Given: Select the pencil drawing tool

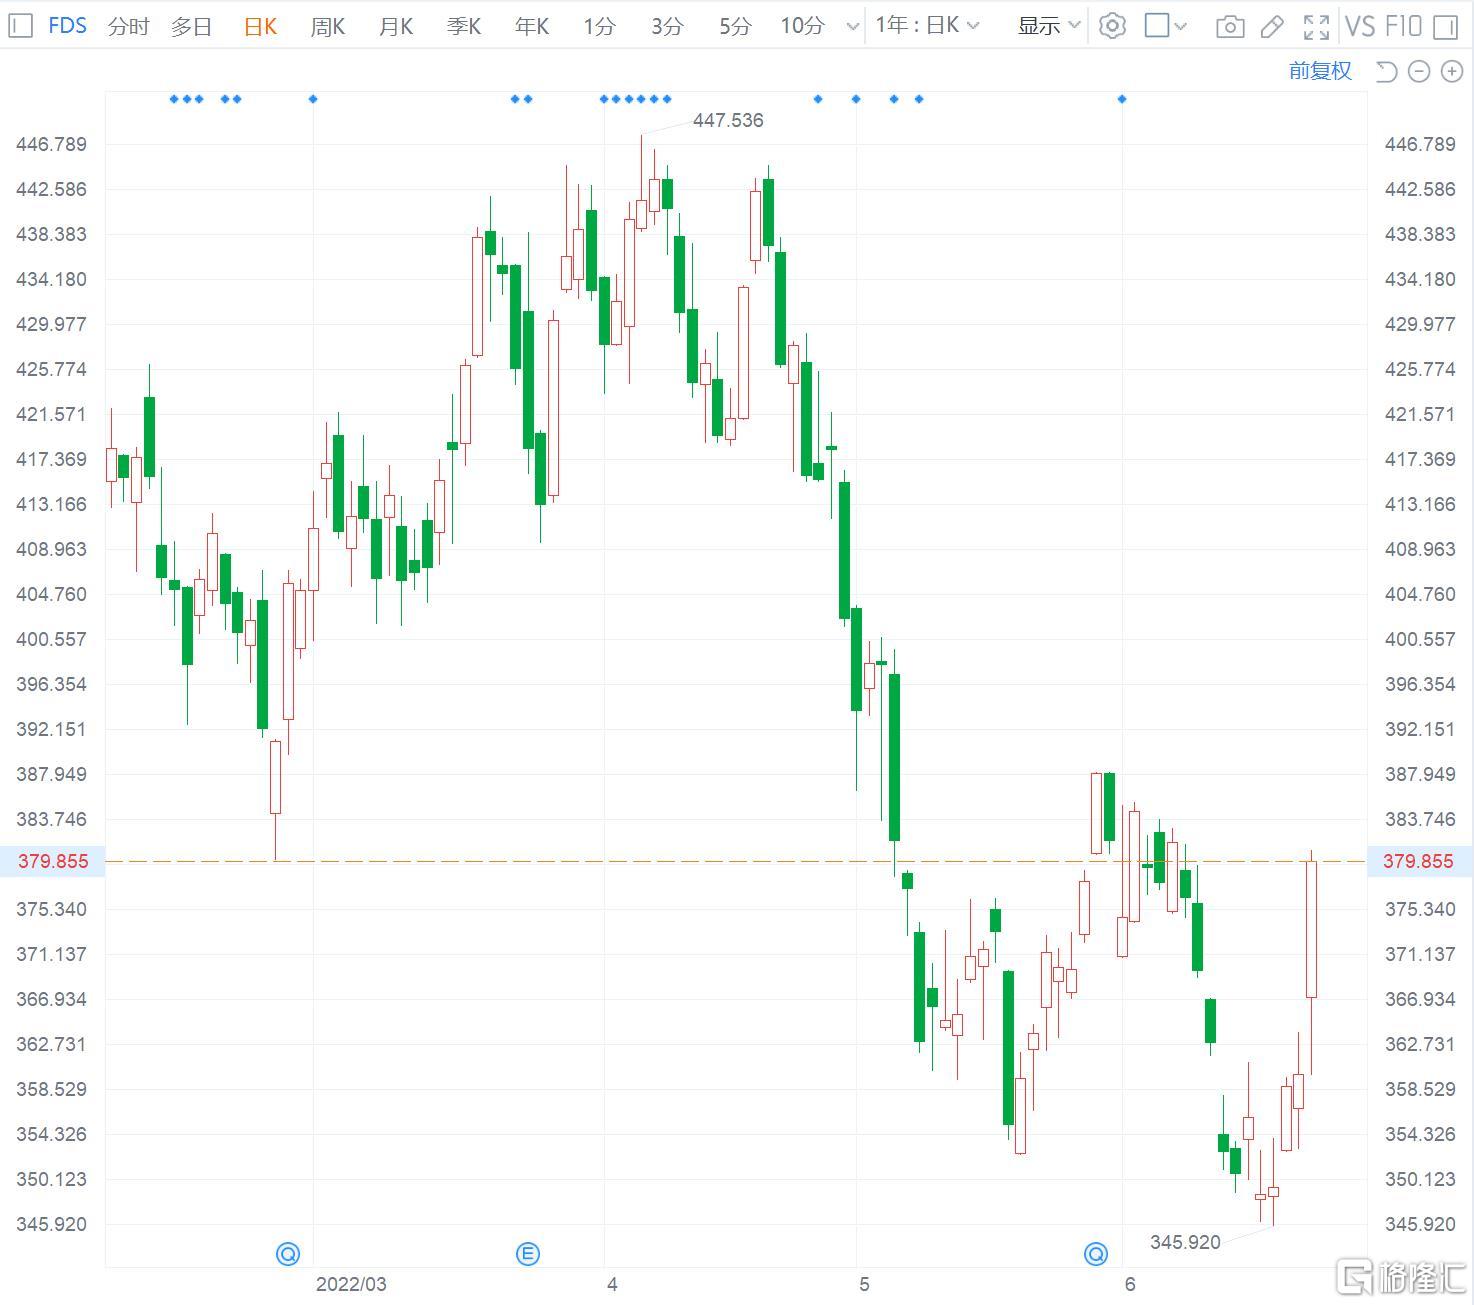Looking at the screenshot, I should point(1272,26).
